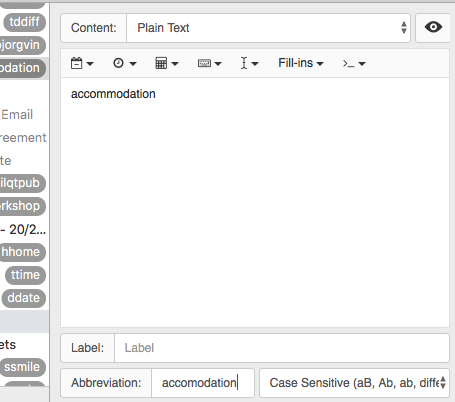Choose the Email snippet in list
The image size is (455, 402).
tap(17, 115)
